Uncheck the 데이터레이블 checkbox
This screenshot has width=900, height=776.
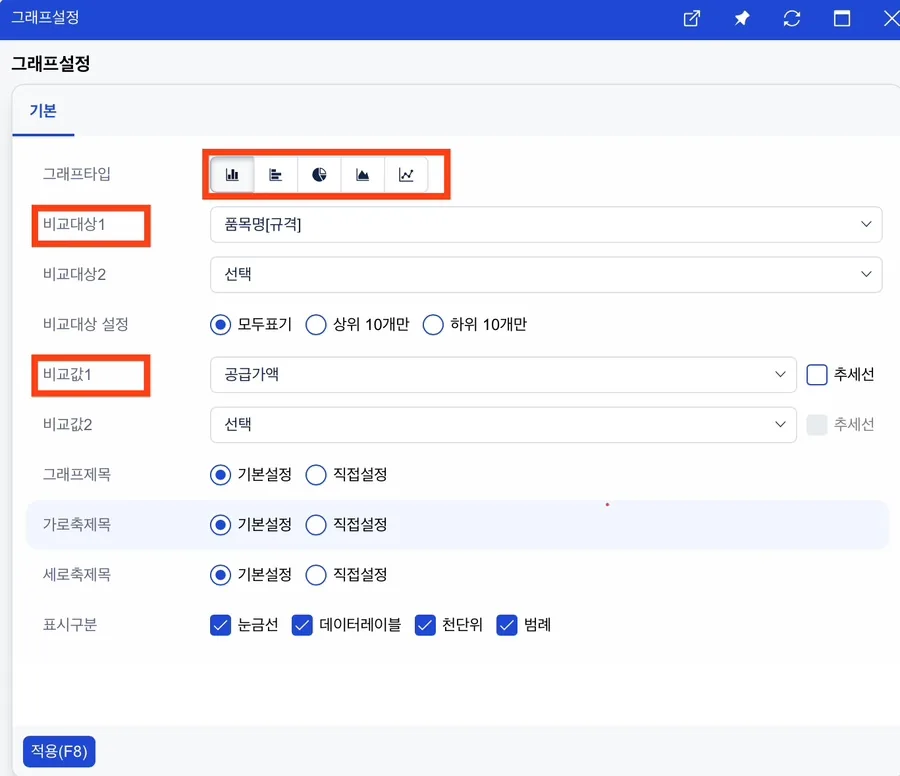(x=302, y=625)
